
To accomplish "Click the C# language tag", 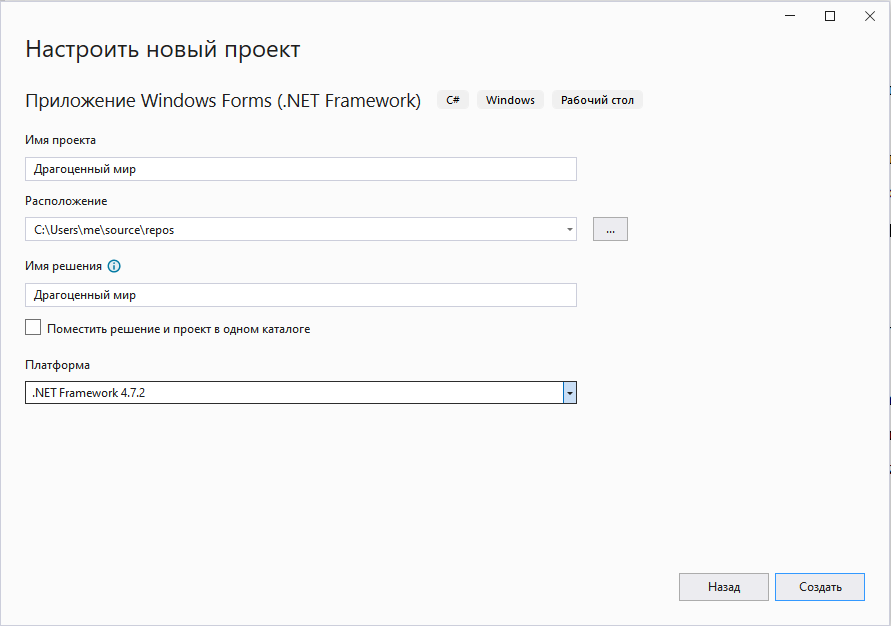I will coord(453,100).
